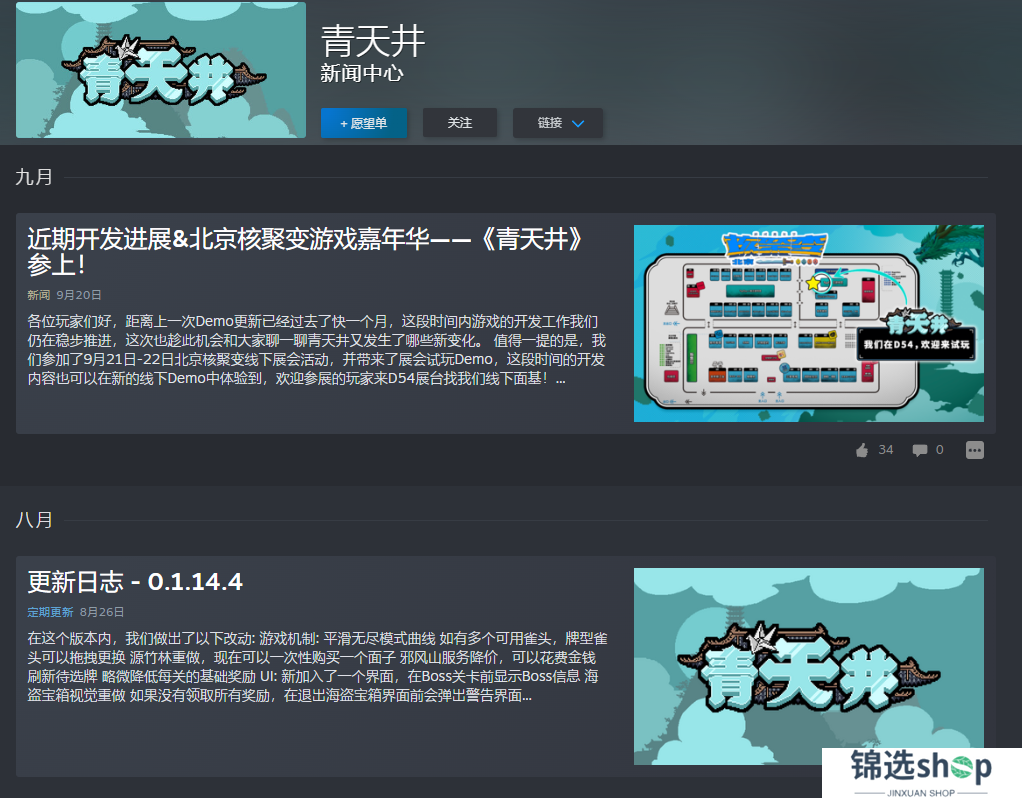This screenshot has width=1022, height=798.
Task: Click the 新闻 tag on September post
Action: point(38,295)
